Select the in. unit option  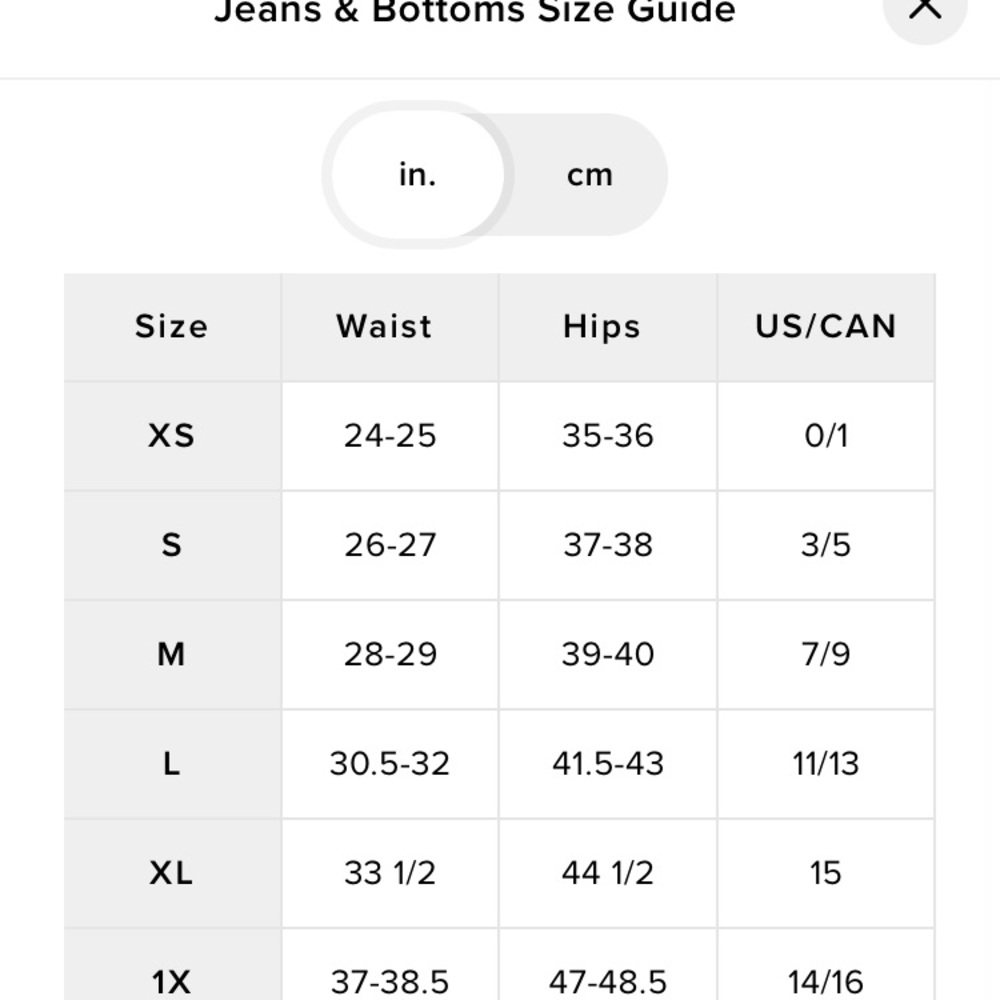418,175
